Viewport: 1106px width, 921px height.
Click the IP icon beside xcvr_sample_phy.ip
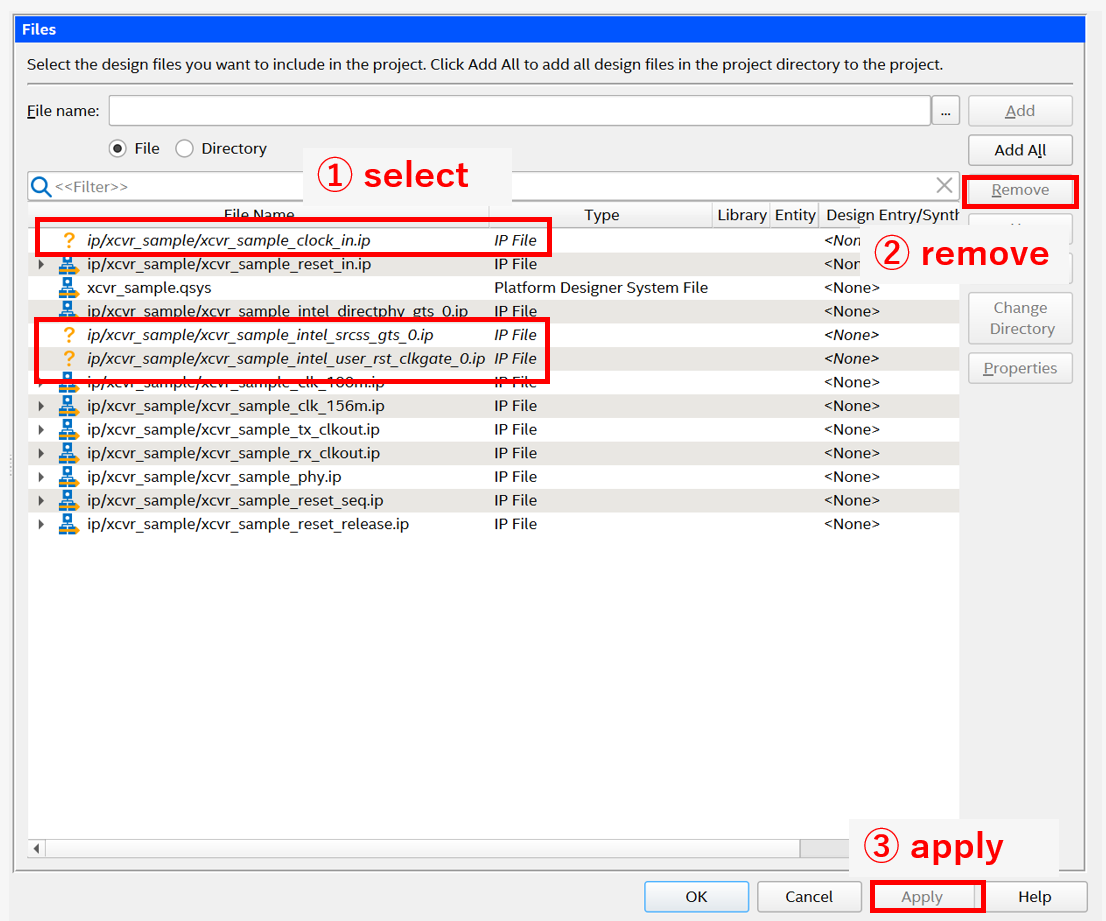coord(68,477)
